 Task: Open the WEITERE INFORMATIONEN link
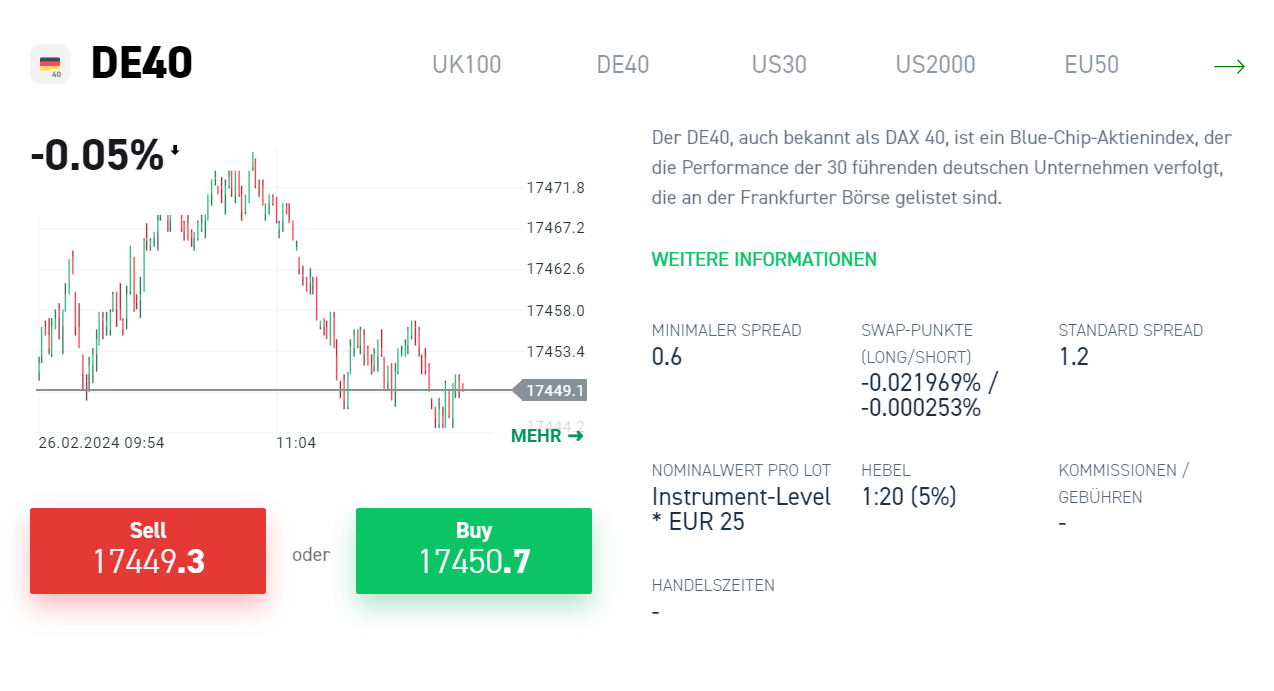(x=763, y=259)
